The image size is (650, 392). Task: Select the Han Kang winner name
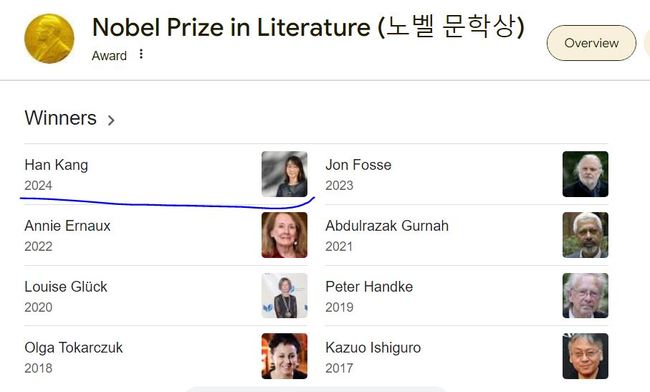tap(56, 165)
